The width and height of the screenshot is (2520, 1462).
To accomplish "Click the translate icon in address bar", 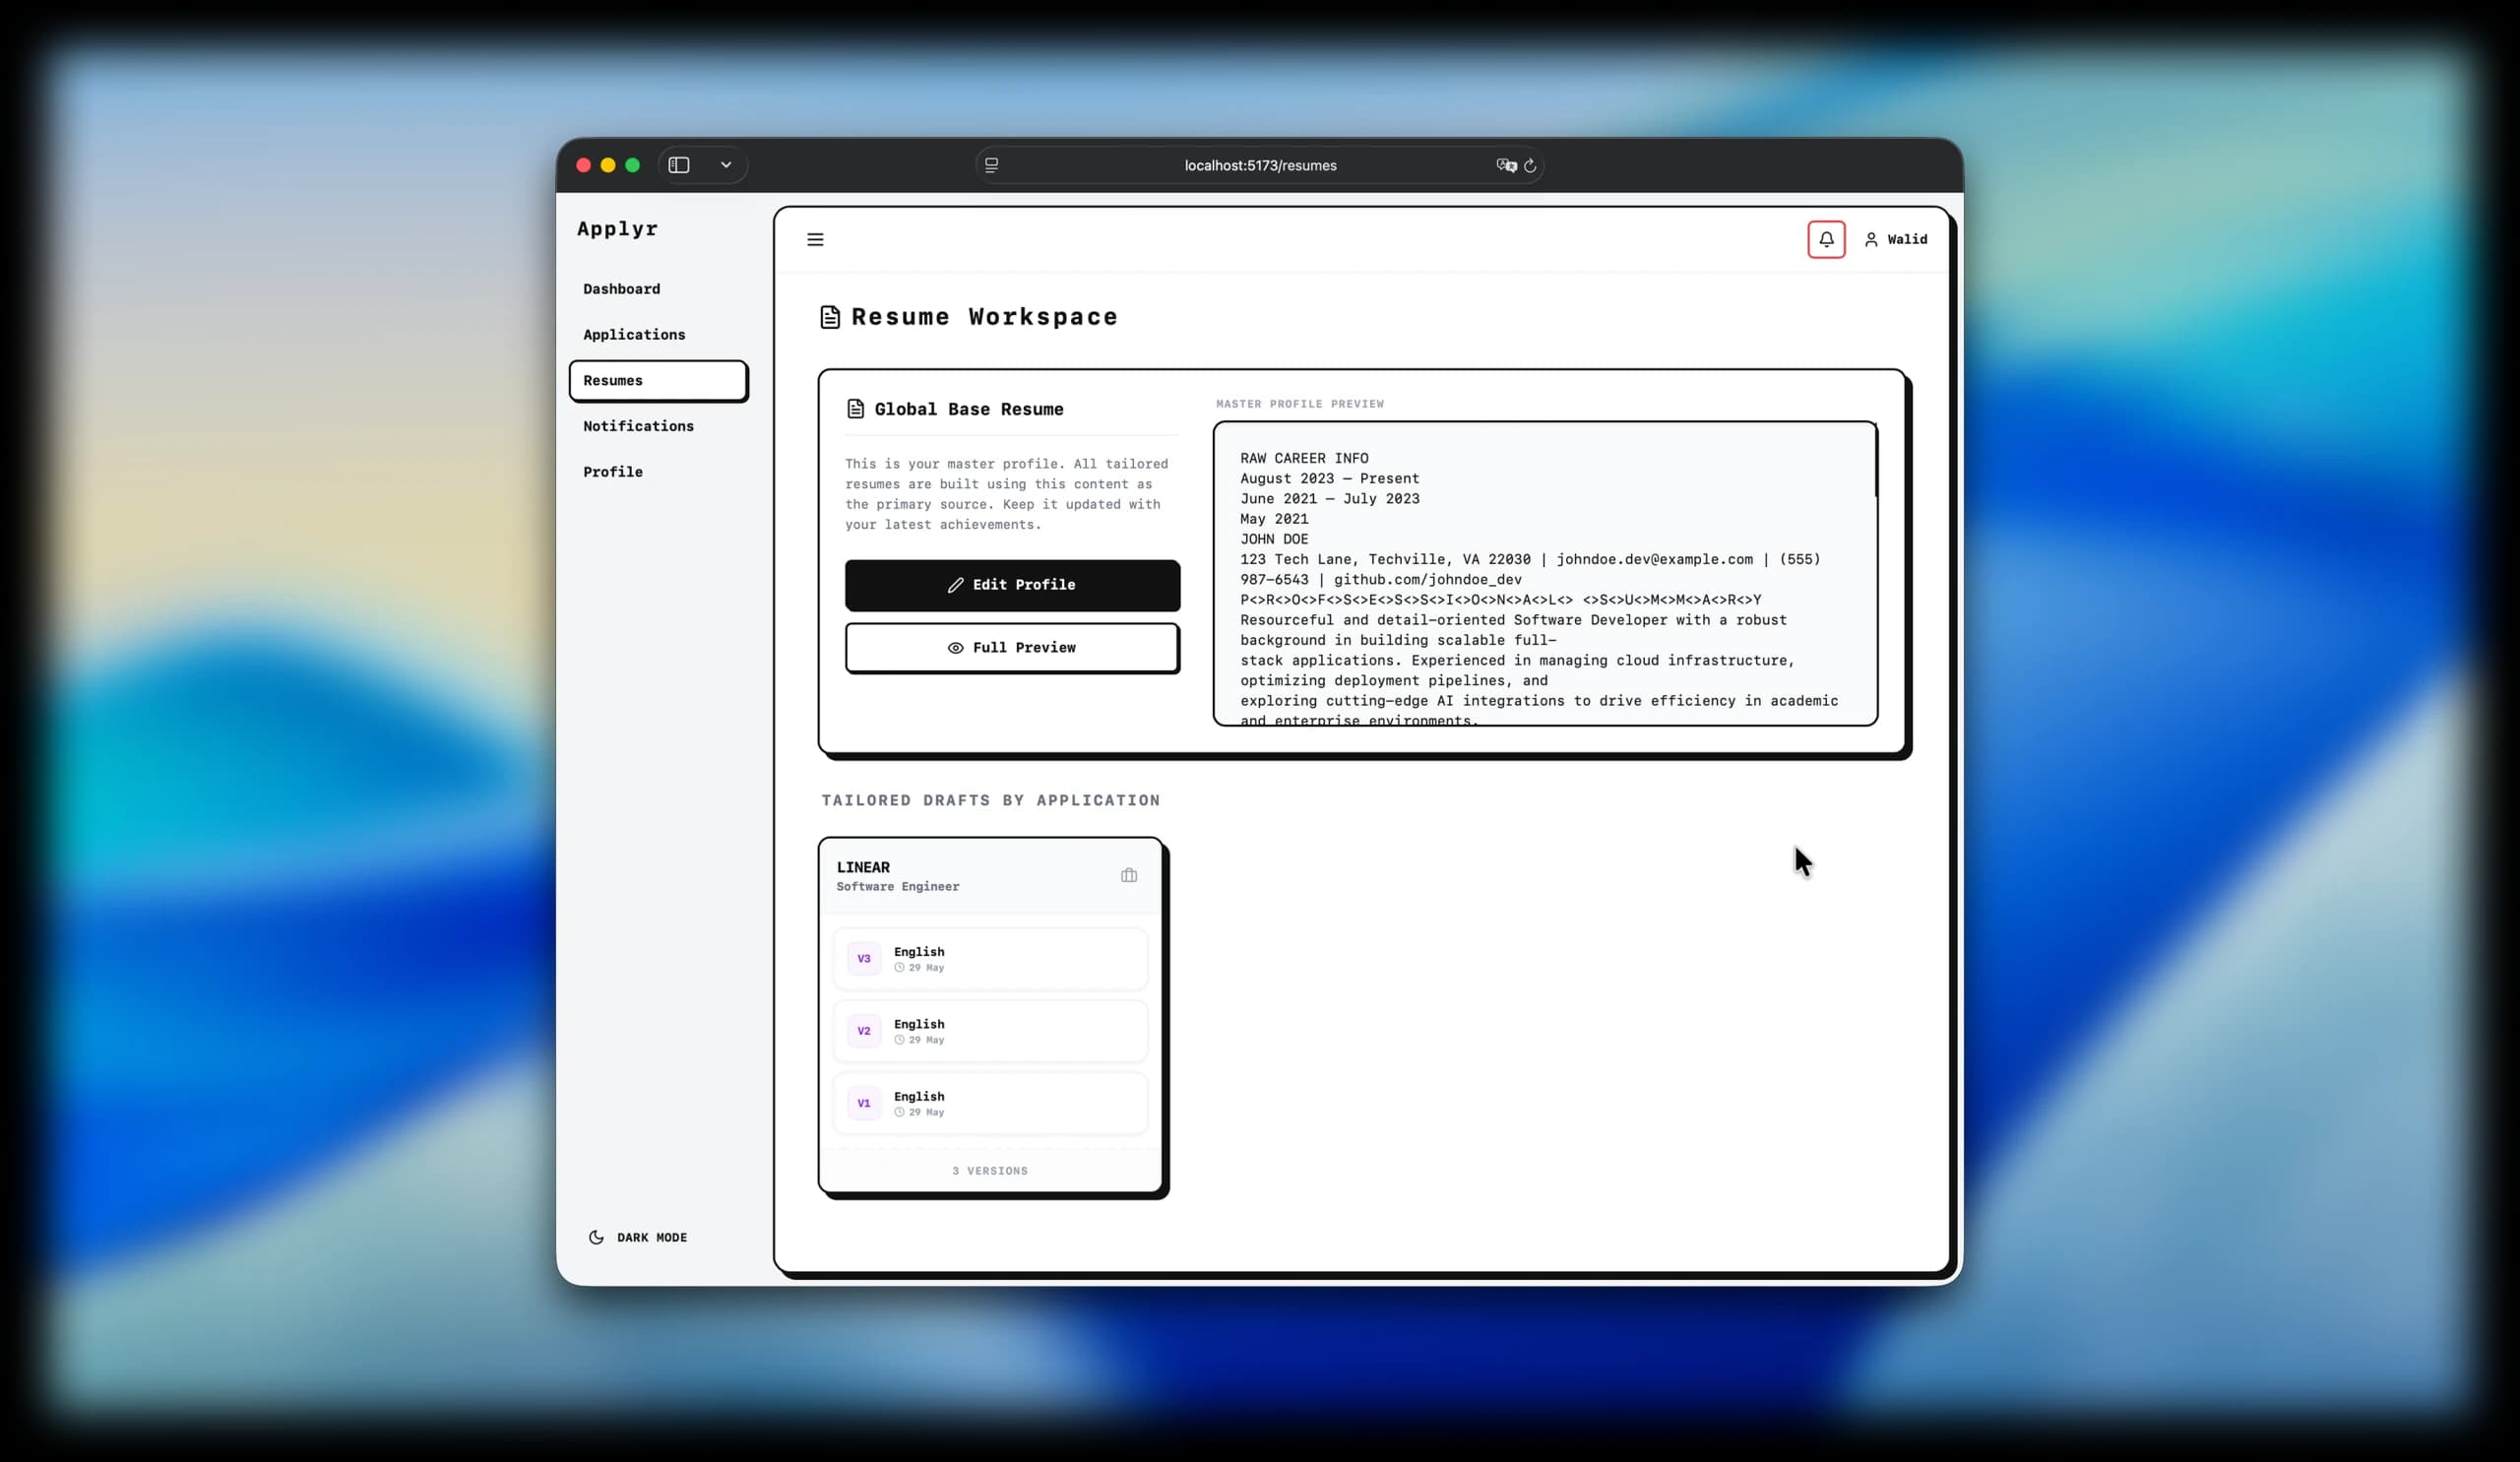I will 1506,165.
